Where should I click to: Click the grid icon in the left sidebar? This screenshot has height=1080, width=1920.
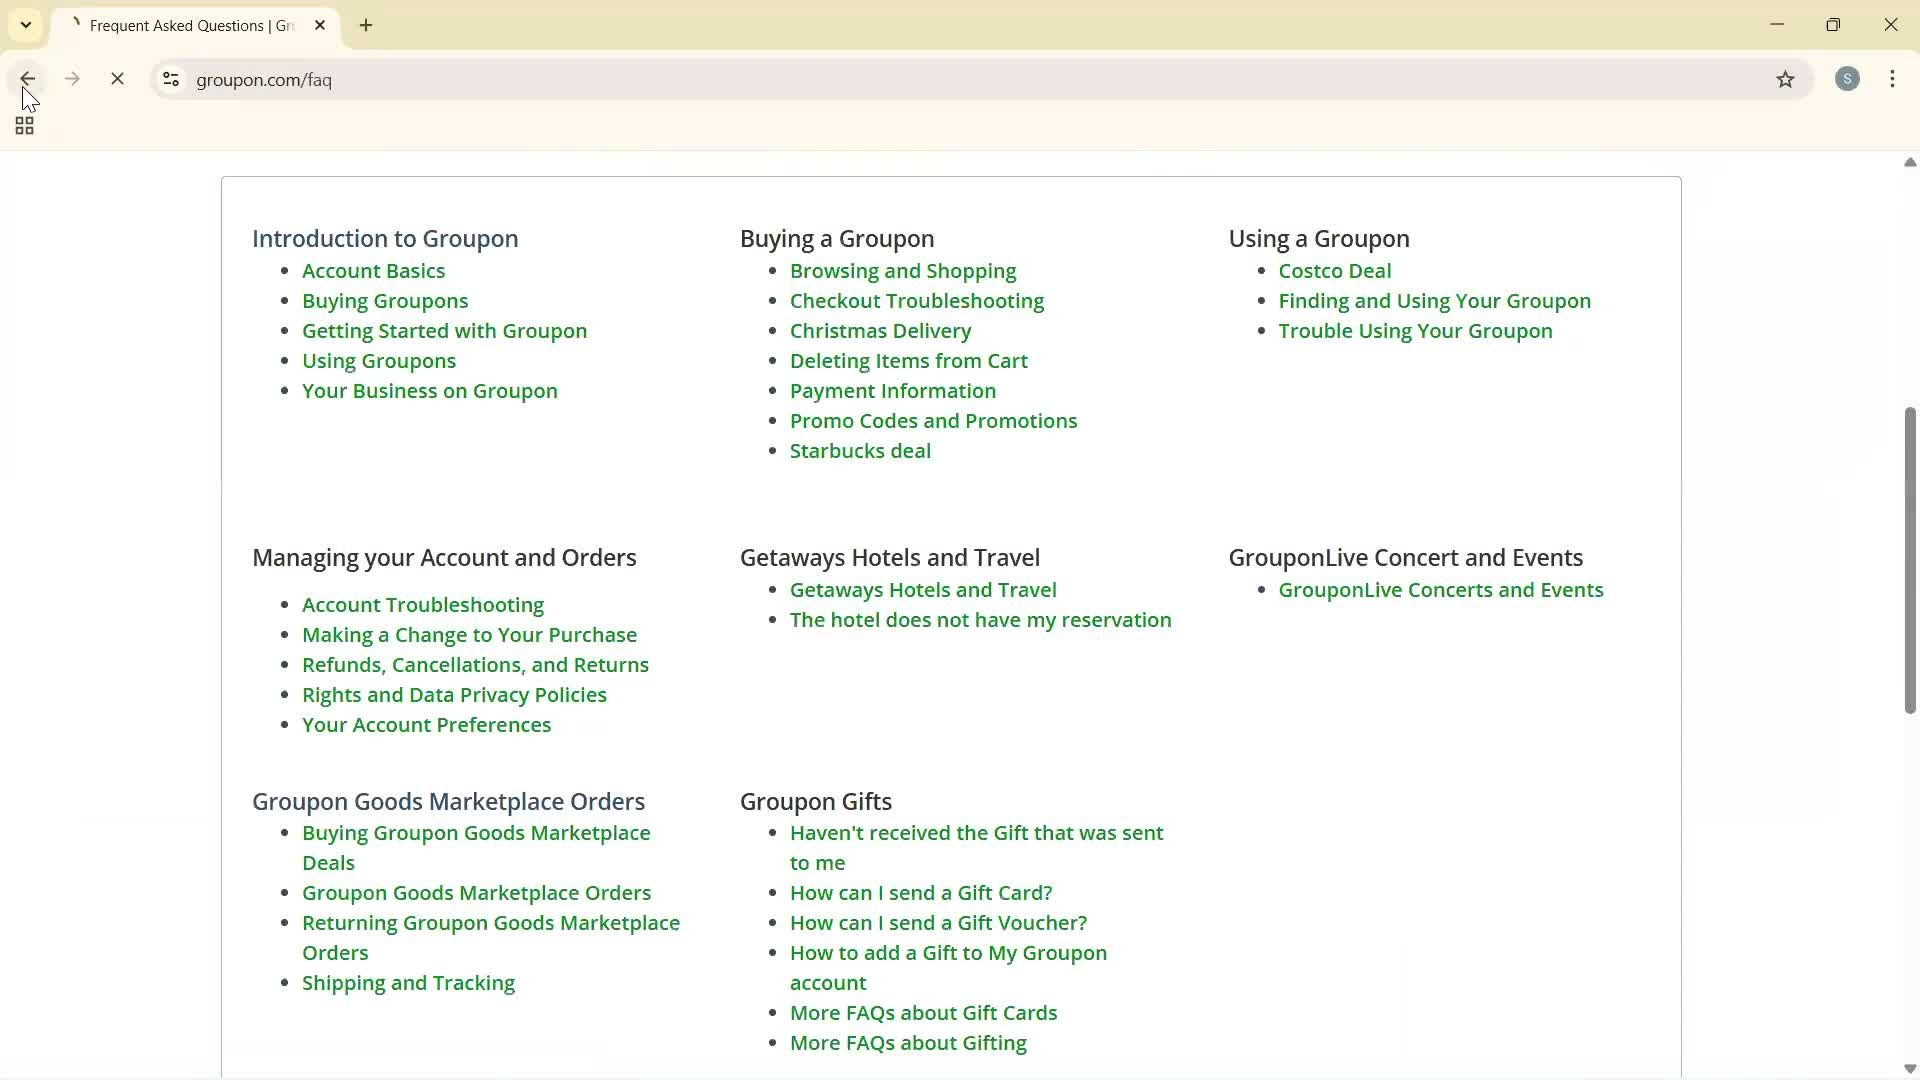pos(23,125)
